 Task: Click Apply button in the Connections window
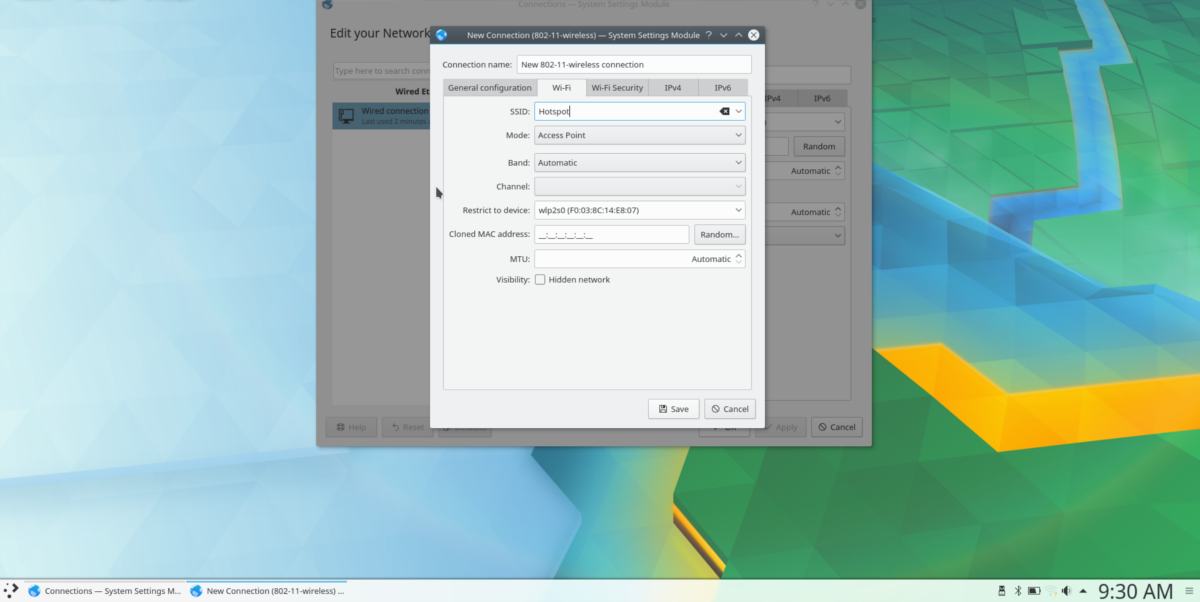[x=780, y=428]
